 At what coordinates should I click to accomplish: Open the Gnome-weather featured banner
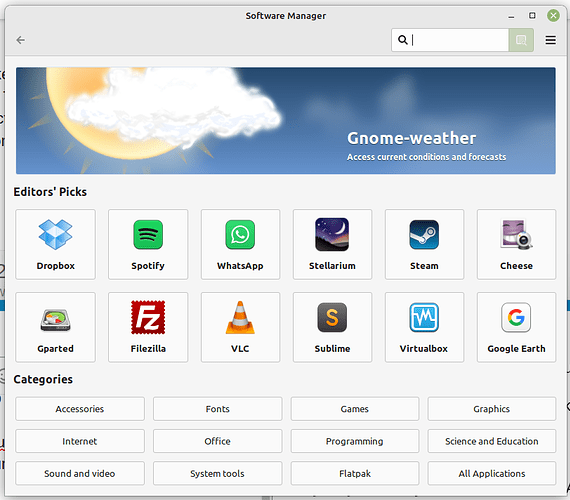(285, 120)
